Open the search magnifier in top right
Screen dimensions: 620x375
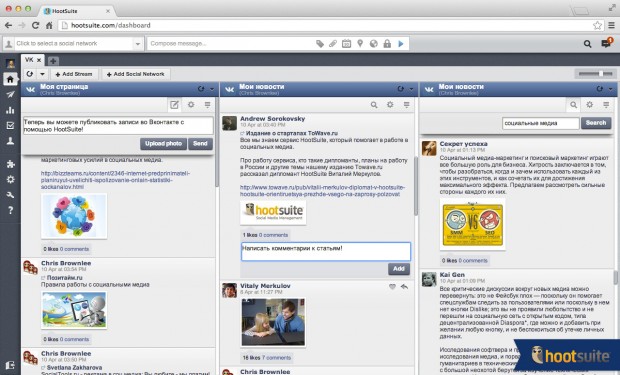(588, 44)
